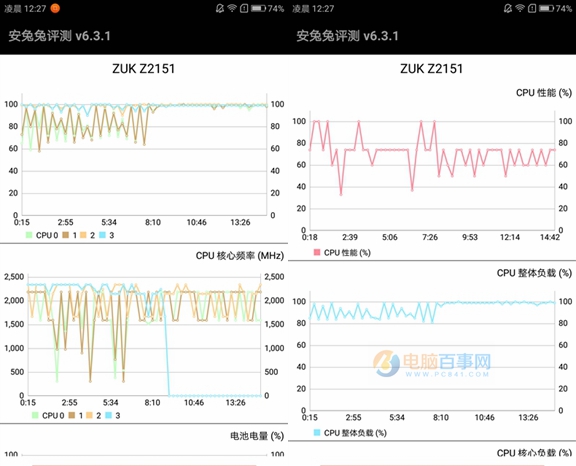Screen dimensions: 576x466
Task: Tap the ZUK Z2151 heading in right screenshot
Action: [432, 69]
